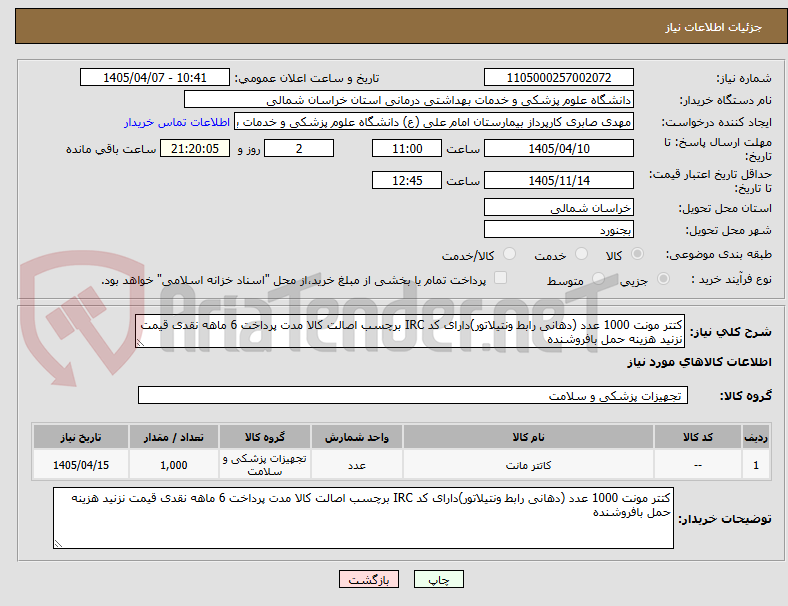Image resolution: width=788 pixels, height=606 pixels.
Task: Click delivery city field بجنورد
Action: click(x=558, y=229)
